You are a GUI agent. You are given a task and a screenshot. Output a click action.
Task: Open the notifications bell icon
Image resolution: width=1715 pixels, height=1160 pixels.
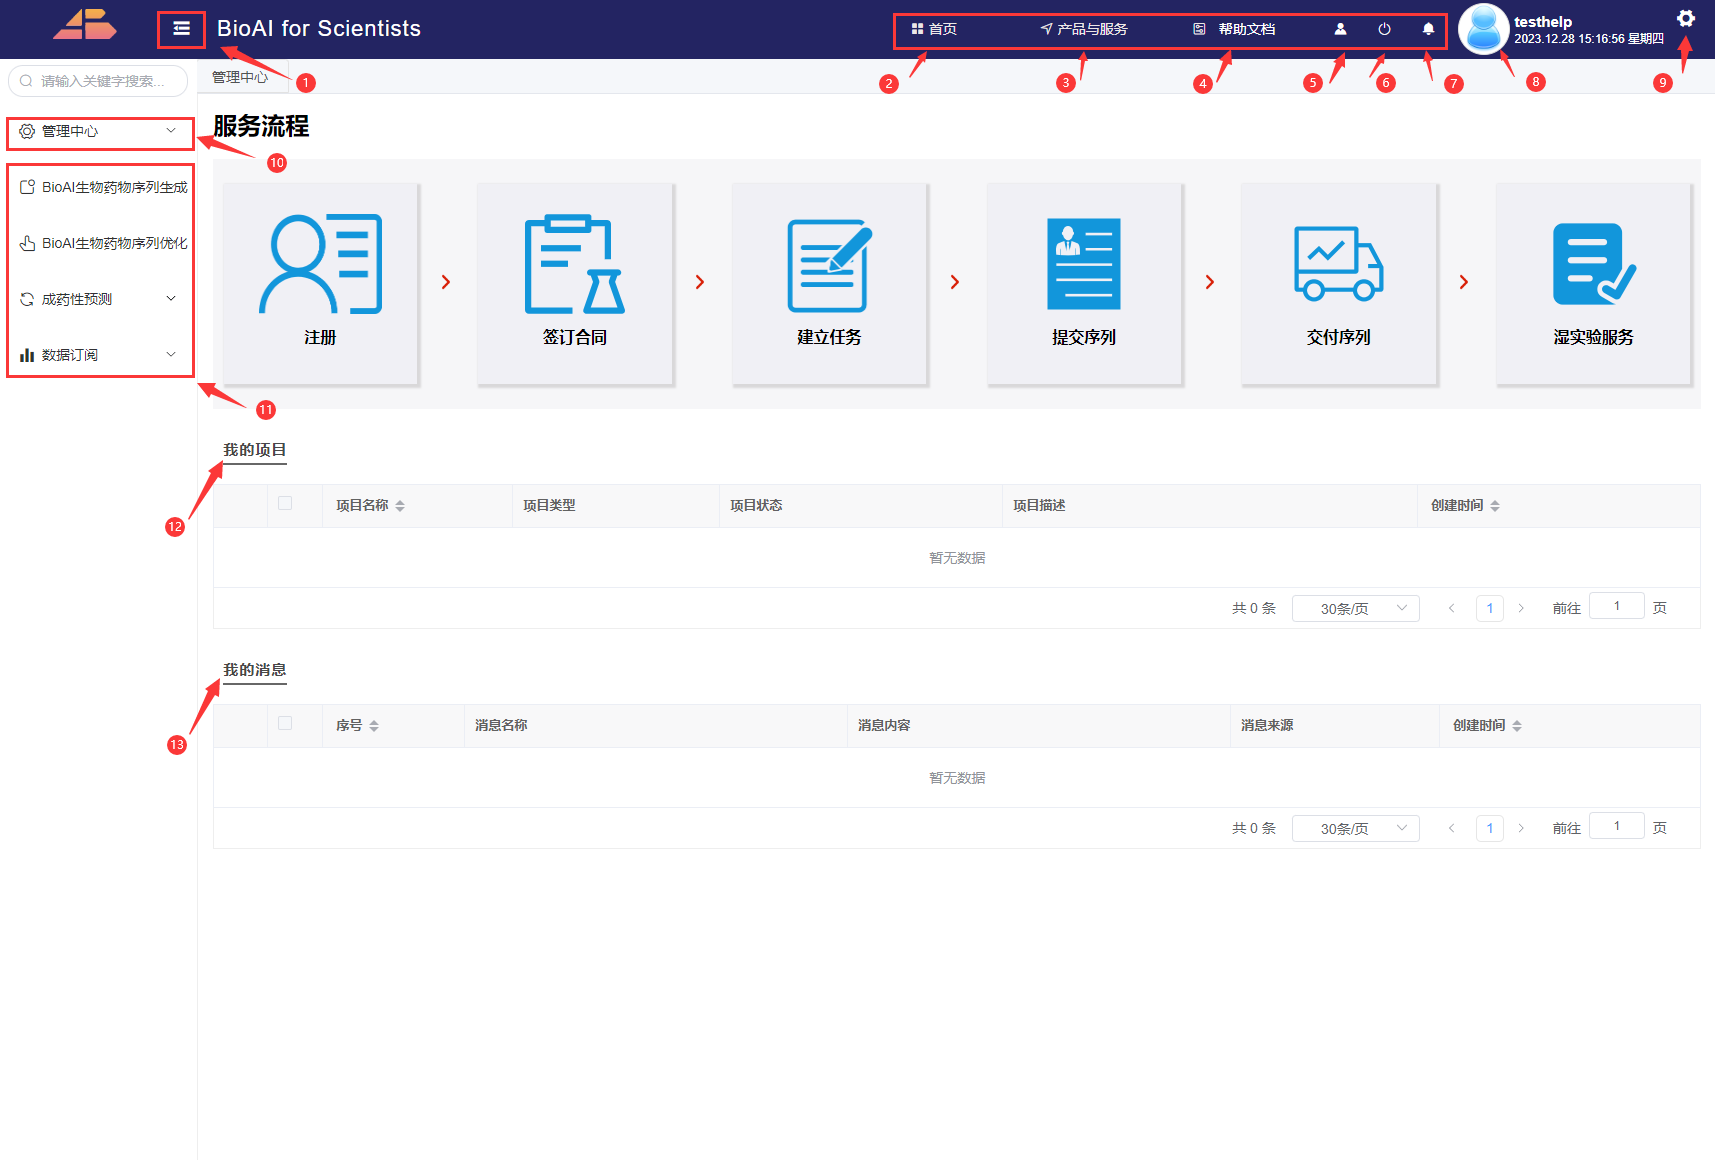pyautogui.click(x=1428, y=29)
